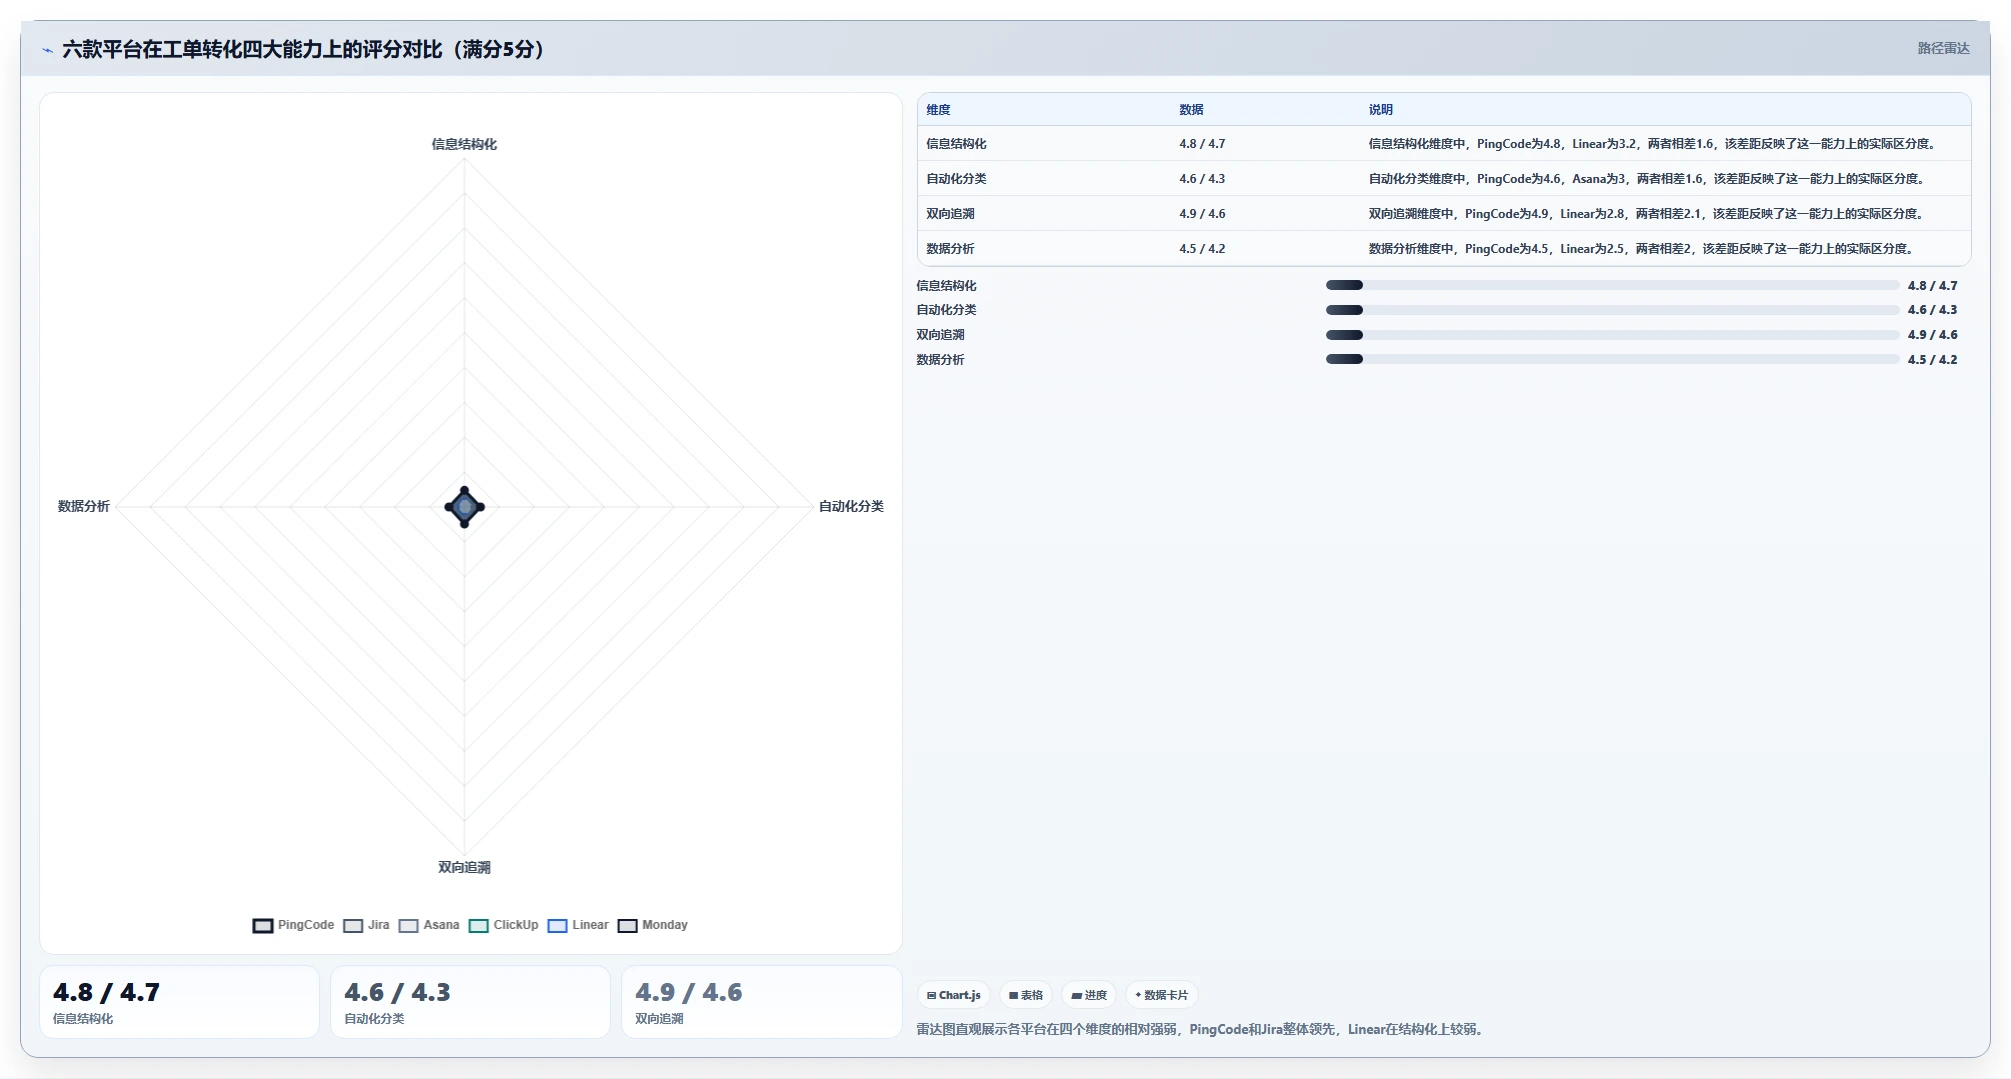Click the explanation mentioning Linear为2.5
Screen dimensions: 2011x1079
pos(1642,249)
